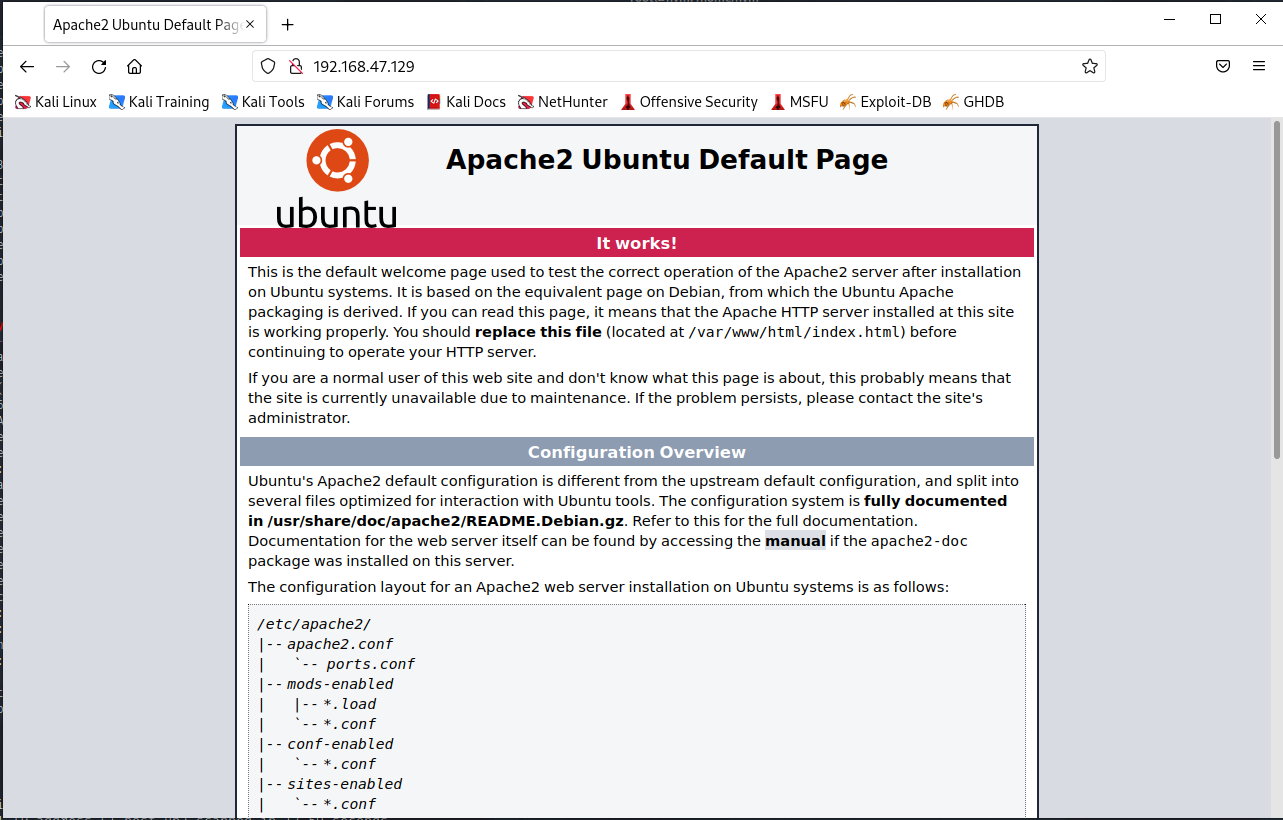Open the Offensive Security bookmark
The height and width of the screenshot is (820, 1283).
click(688, 101)
